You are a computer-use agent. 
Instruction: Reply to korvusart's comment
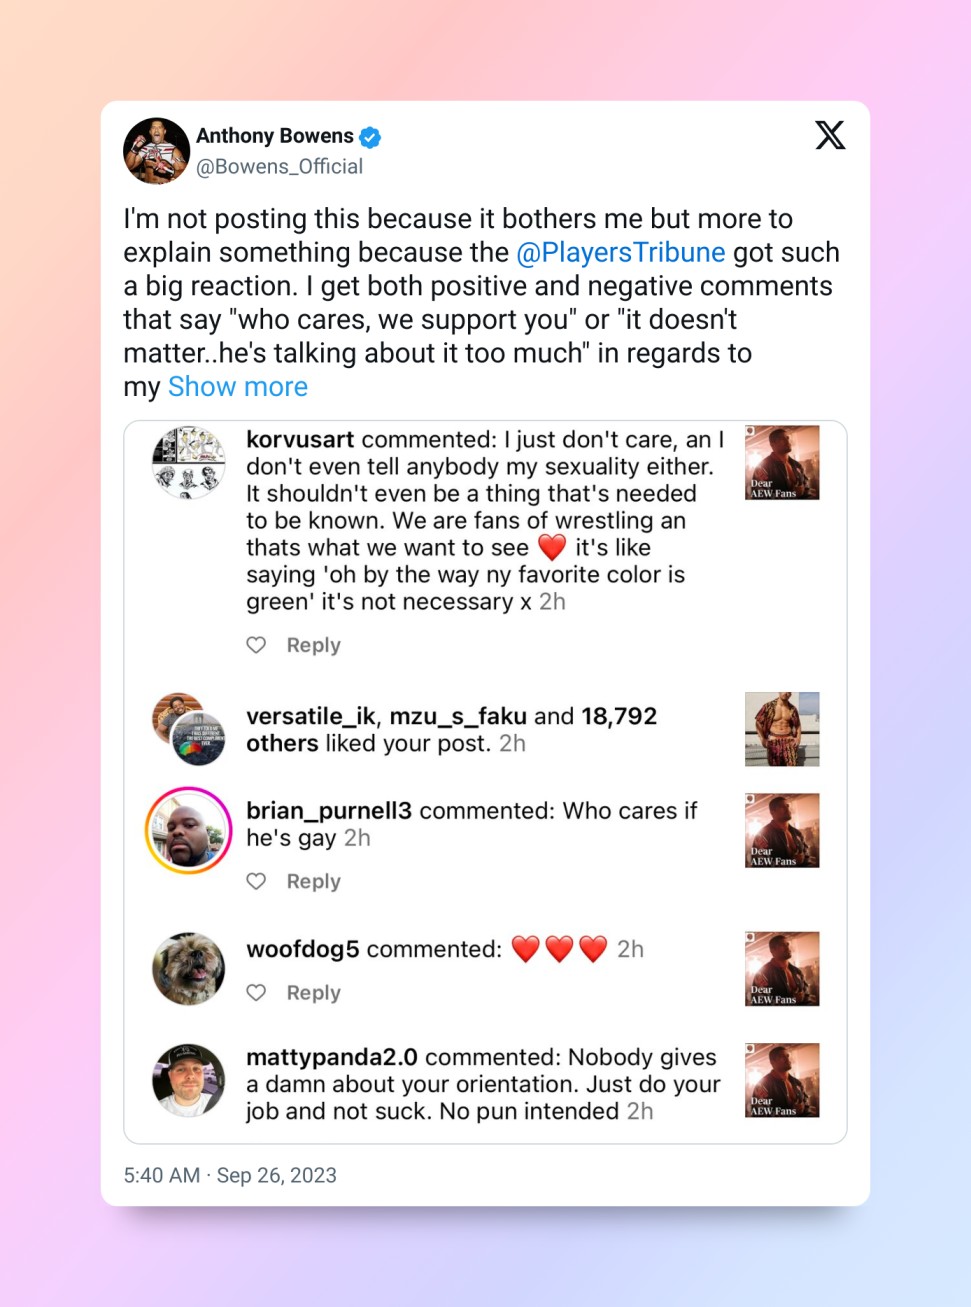(313, 645)
